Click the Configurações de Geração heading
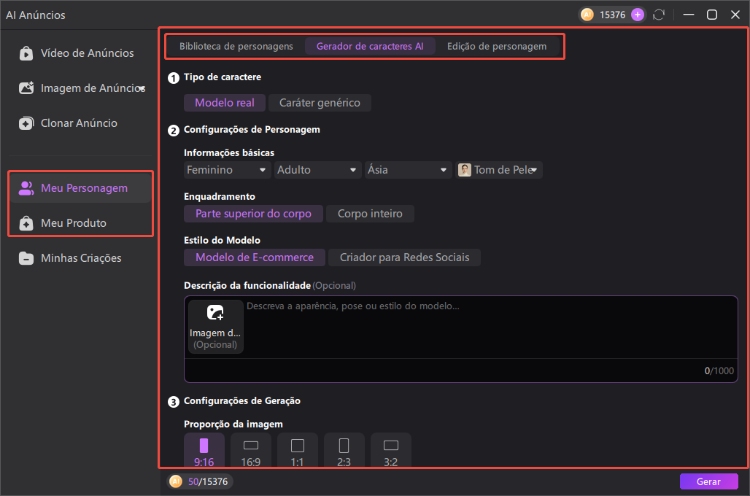Viewport: 750px width, 496px height. click(242, 401)
